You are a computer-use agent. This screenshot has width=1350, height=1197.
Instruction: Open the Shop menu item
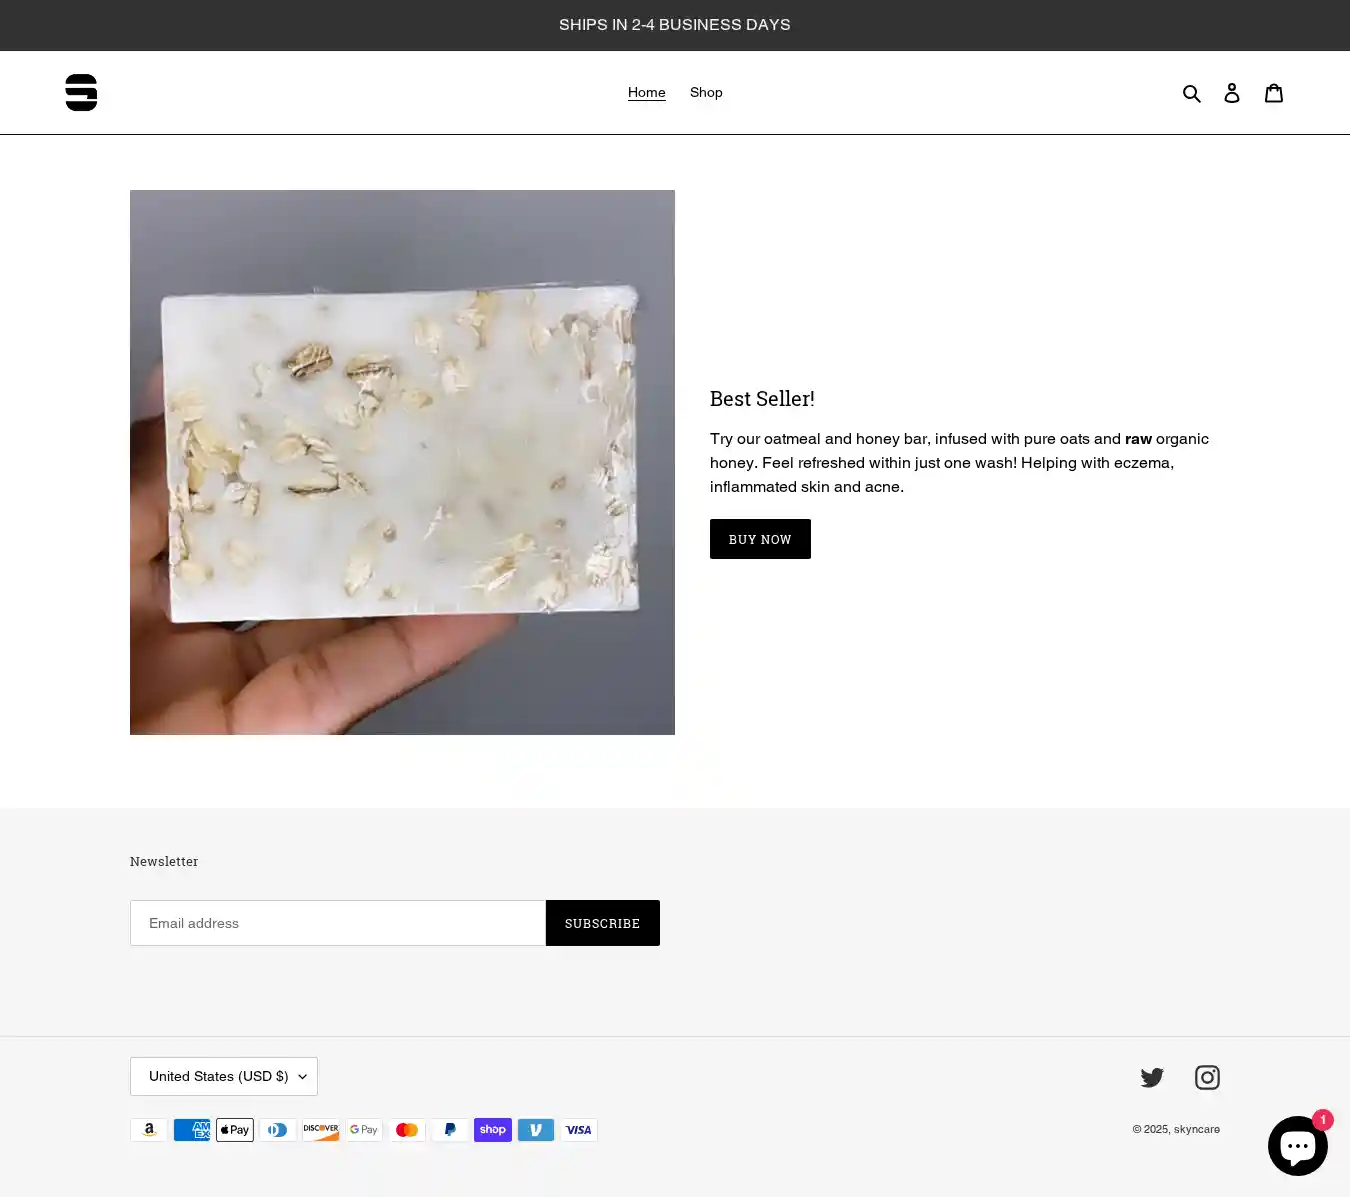coord(706,92)
